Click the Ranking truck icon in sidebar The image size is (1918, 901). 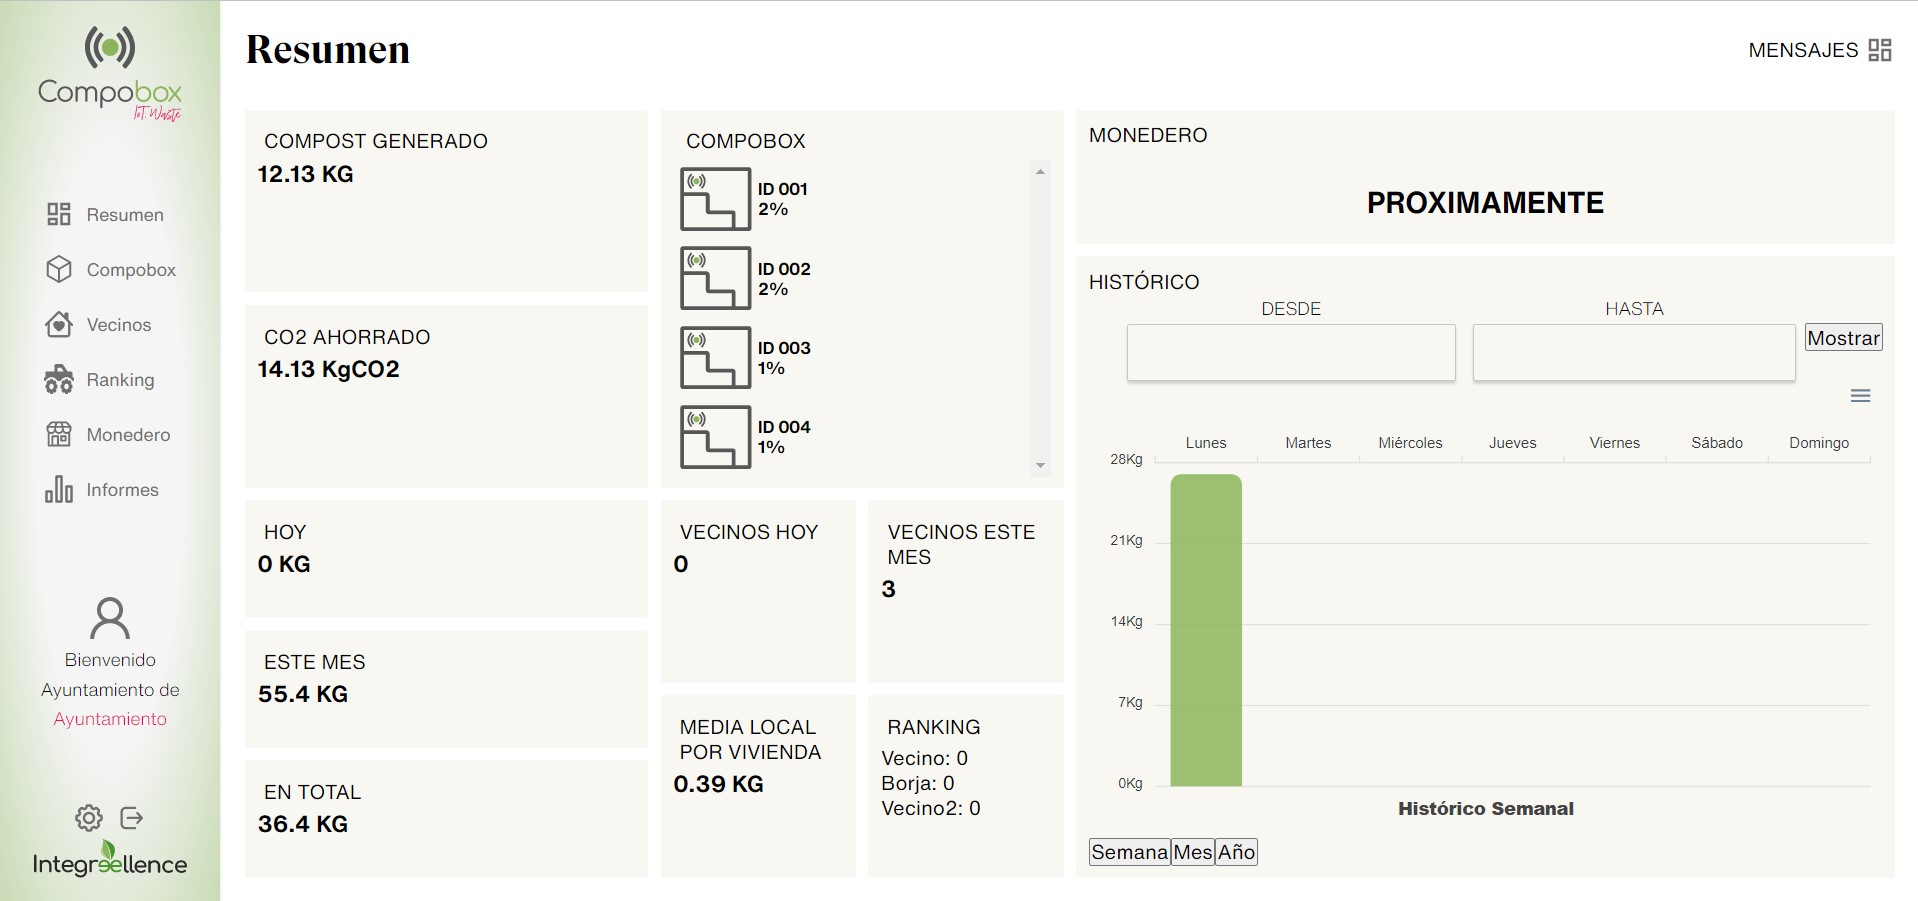59,380
